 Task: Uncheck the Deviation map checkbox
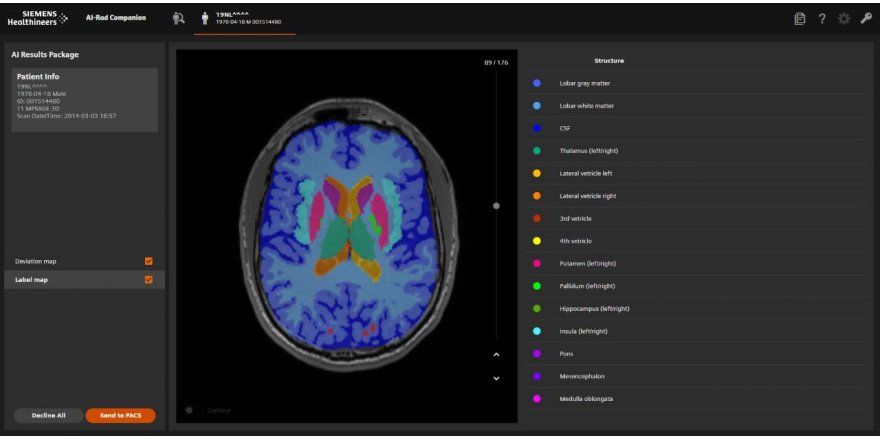tap(149, 261)
